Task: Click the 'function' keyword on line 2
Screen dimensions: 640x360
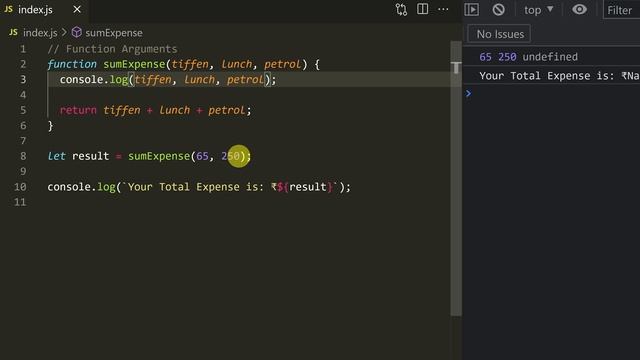Action: pyautogui.click(x=72, y=64)
